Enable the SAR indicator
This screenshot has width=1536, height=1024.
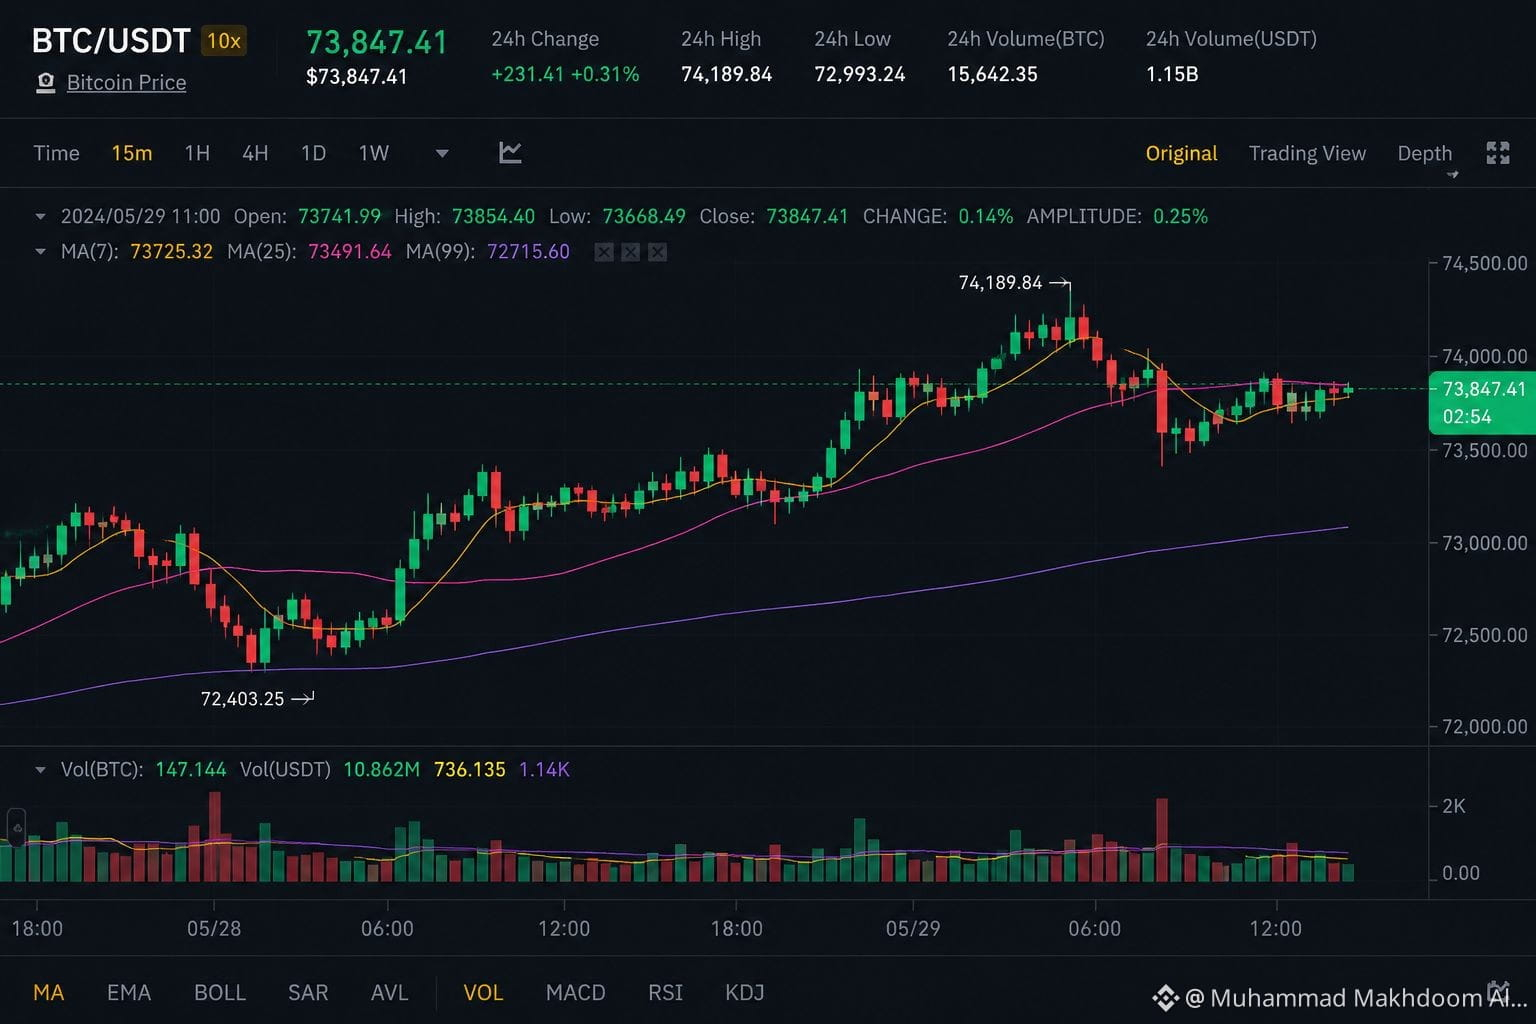(x=308, y=992)
